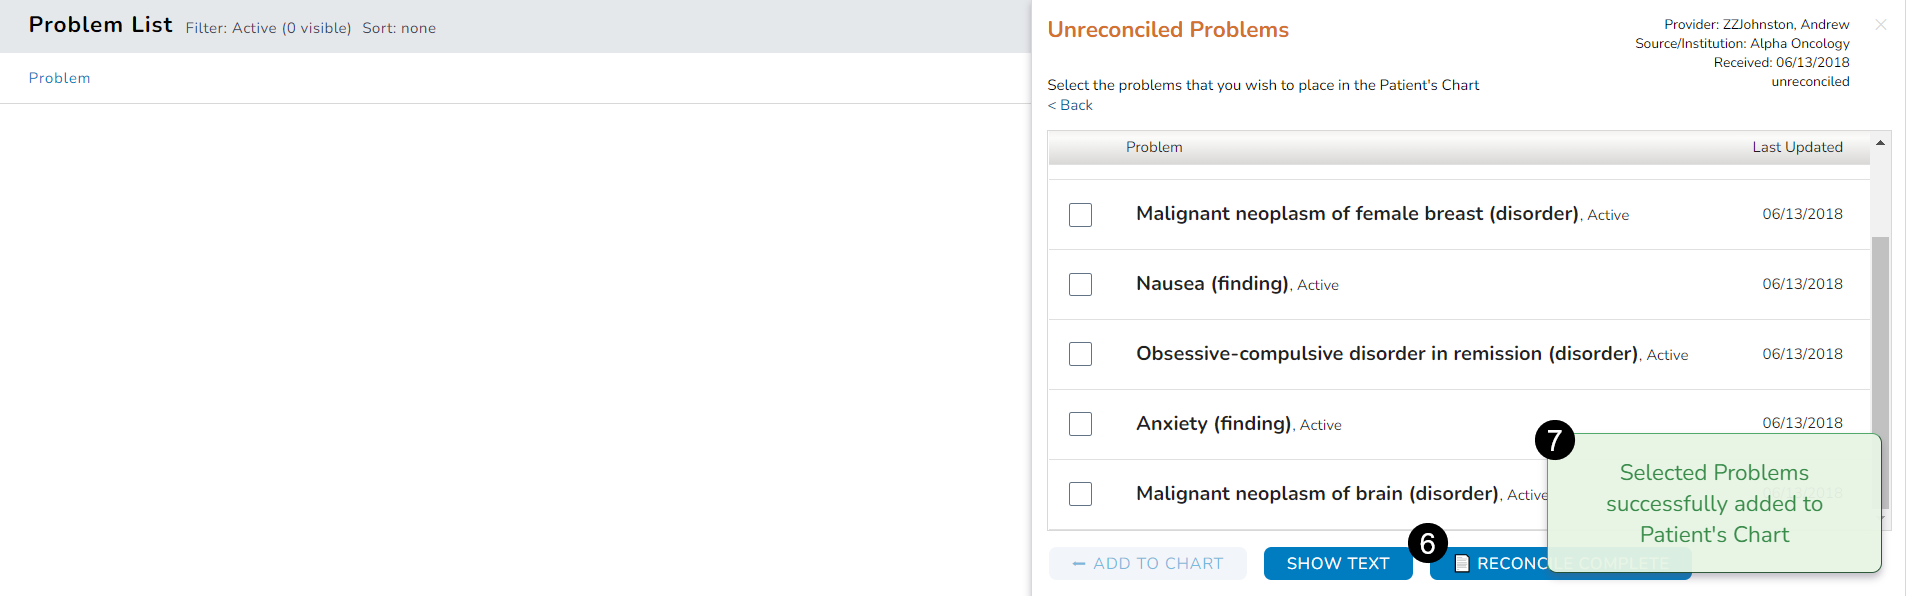
Task: Open the Sort: none option
Action: 398,28
